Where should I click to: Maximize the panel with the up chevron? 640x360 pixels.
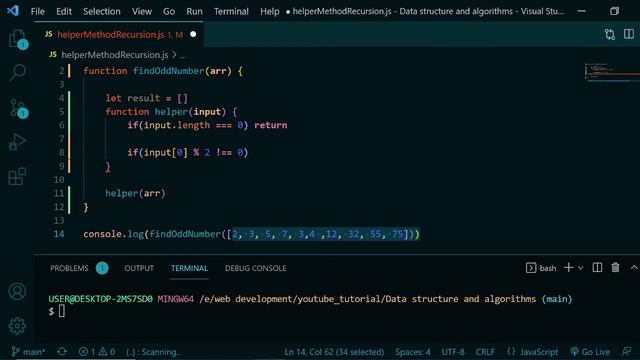[x=634, y=267]
